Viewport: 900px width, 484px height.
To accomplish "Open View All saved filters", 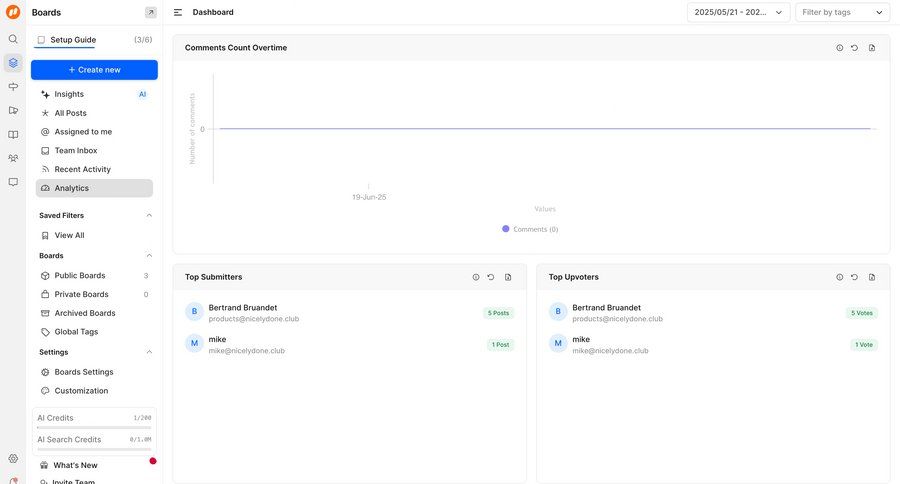I will 94,235.
